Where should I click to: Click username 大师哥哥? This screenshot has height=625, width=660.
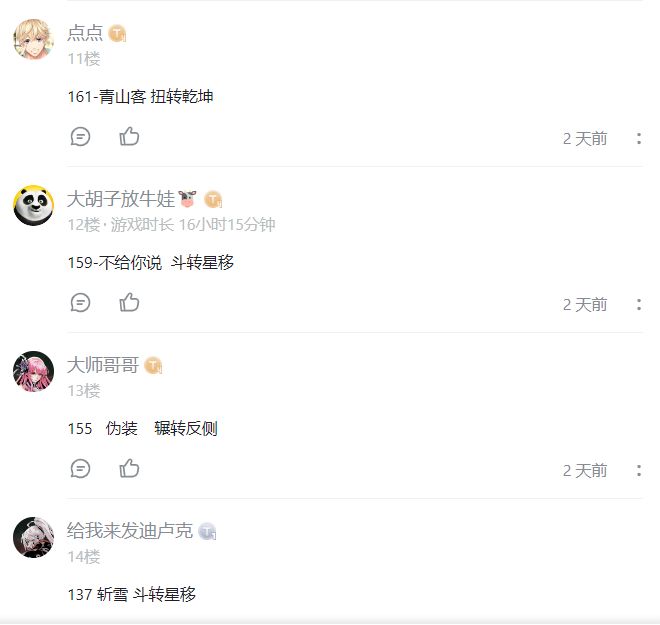(103, 365)
